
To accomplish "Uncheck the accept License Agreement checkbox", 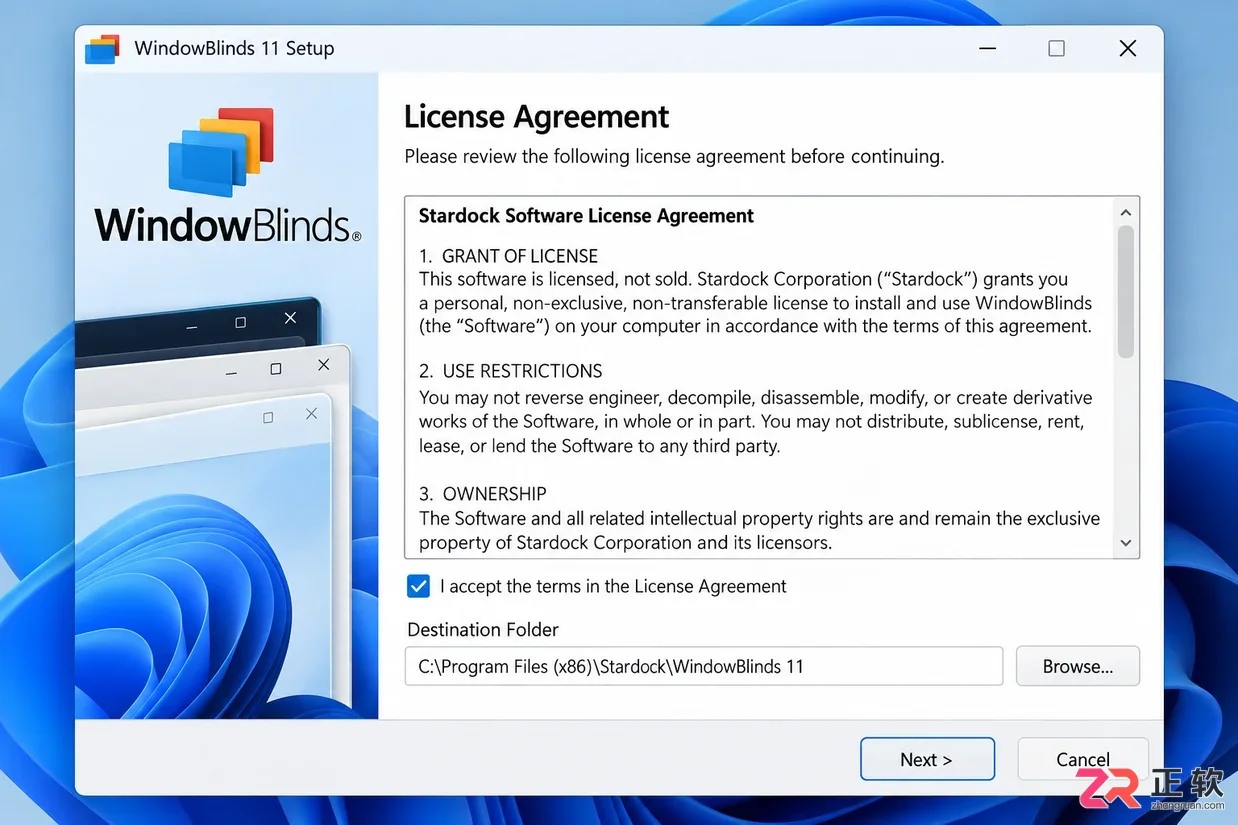I will point(419,586).
